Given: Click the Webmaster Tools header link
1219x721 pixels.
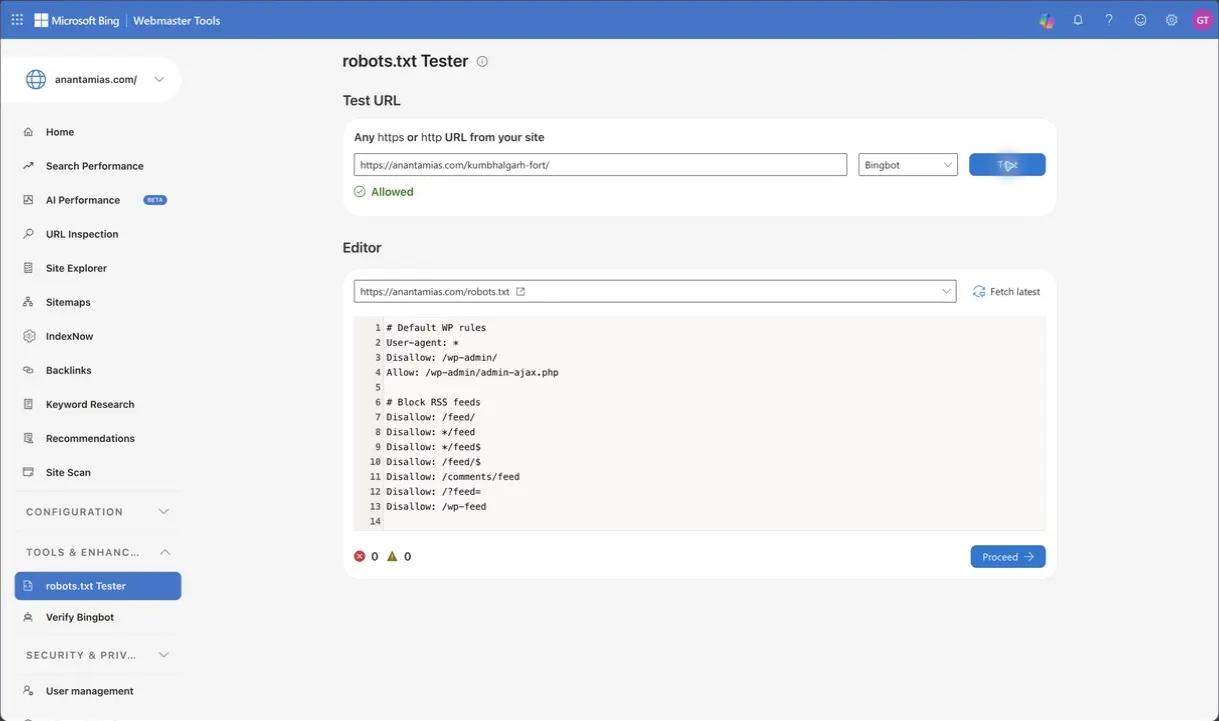Looking at the screenshot, I should pos(177,20).
